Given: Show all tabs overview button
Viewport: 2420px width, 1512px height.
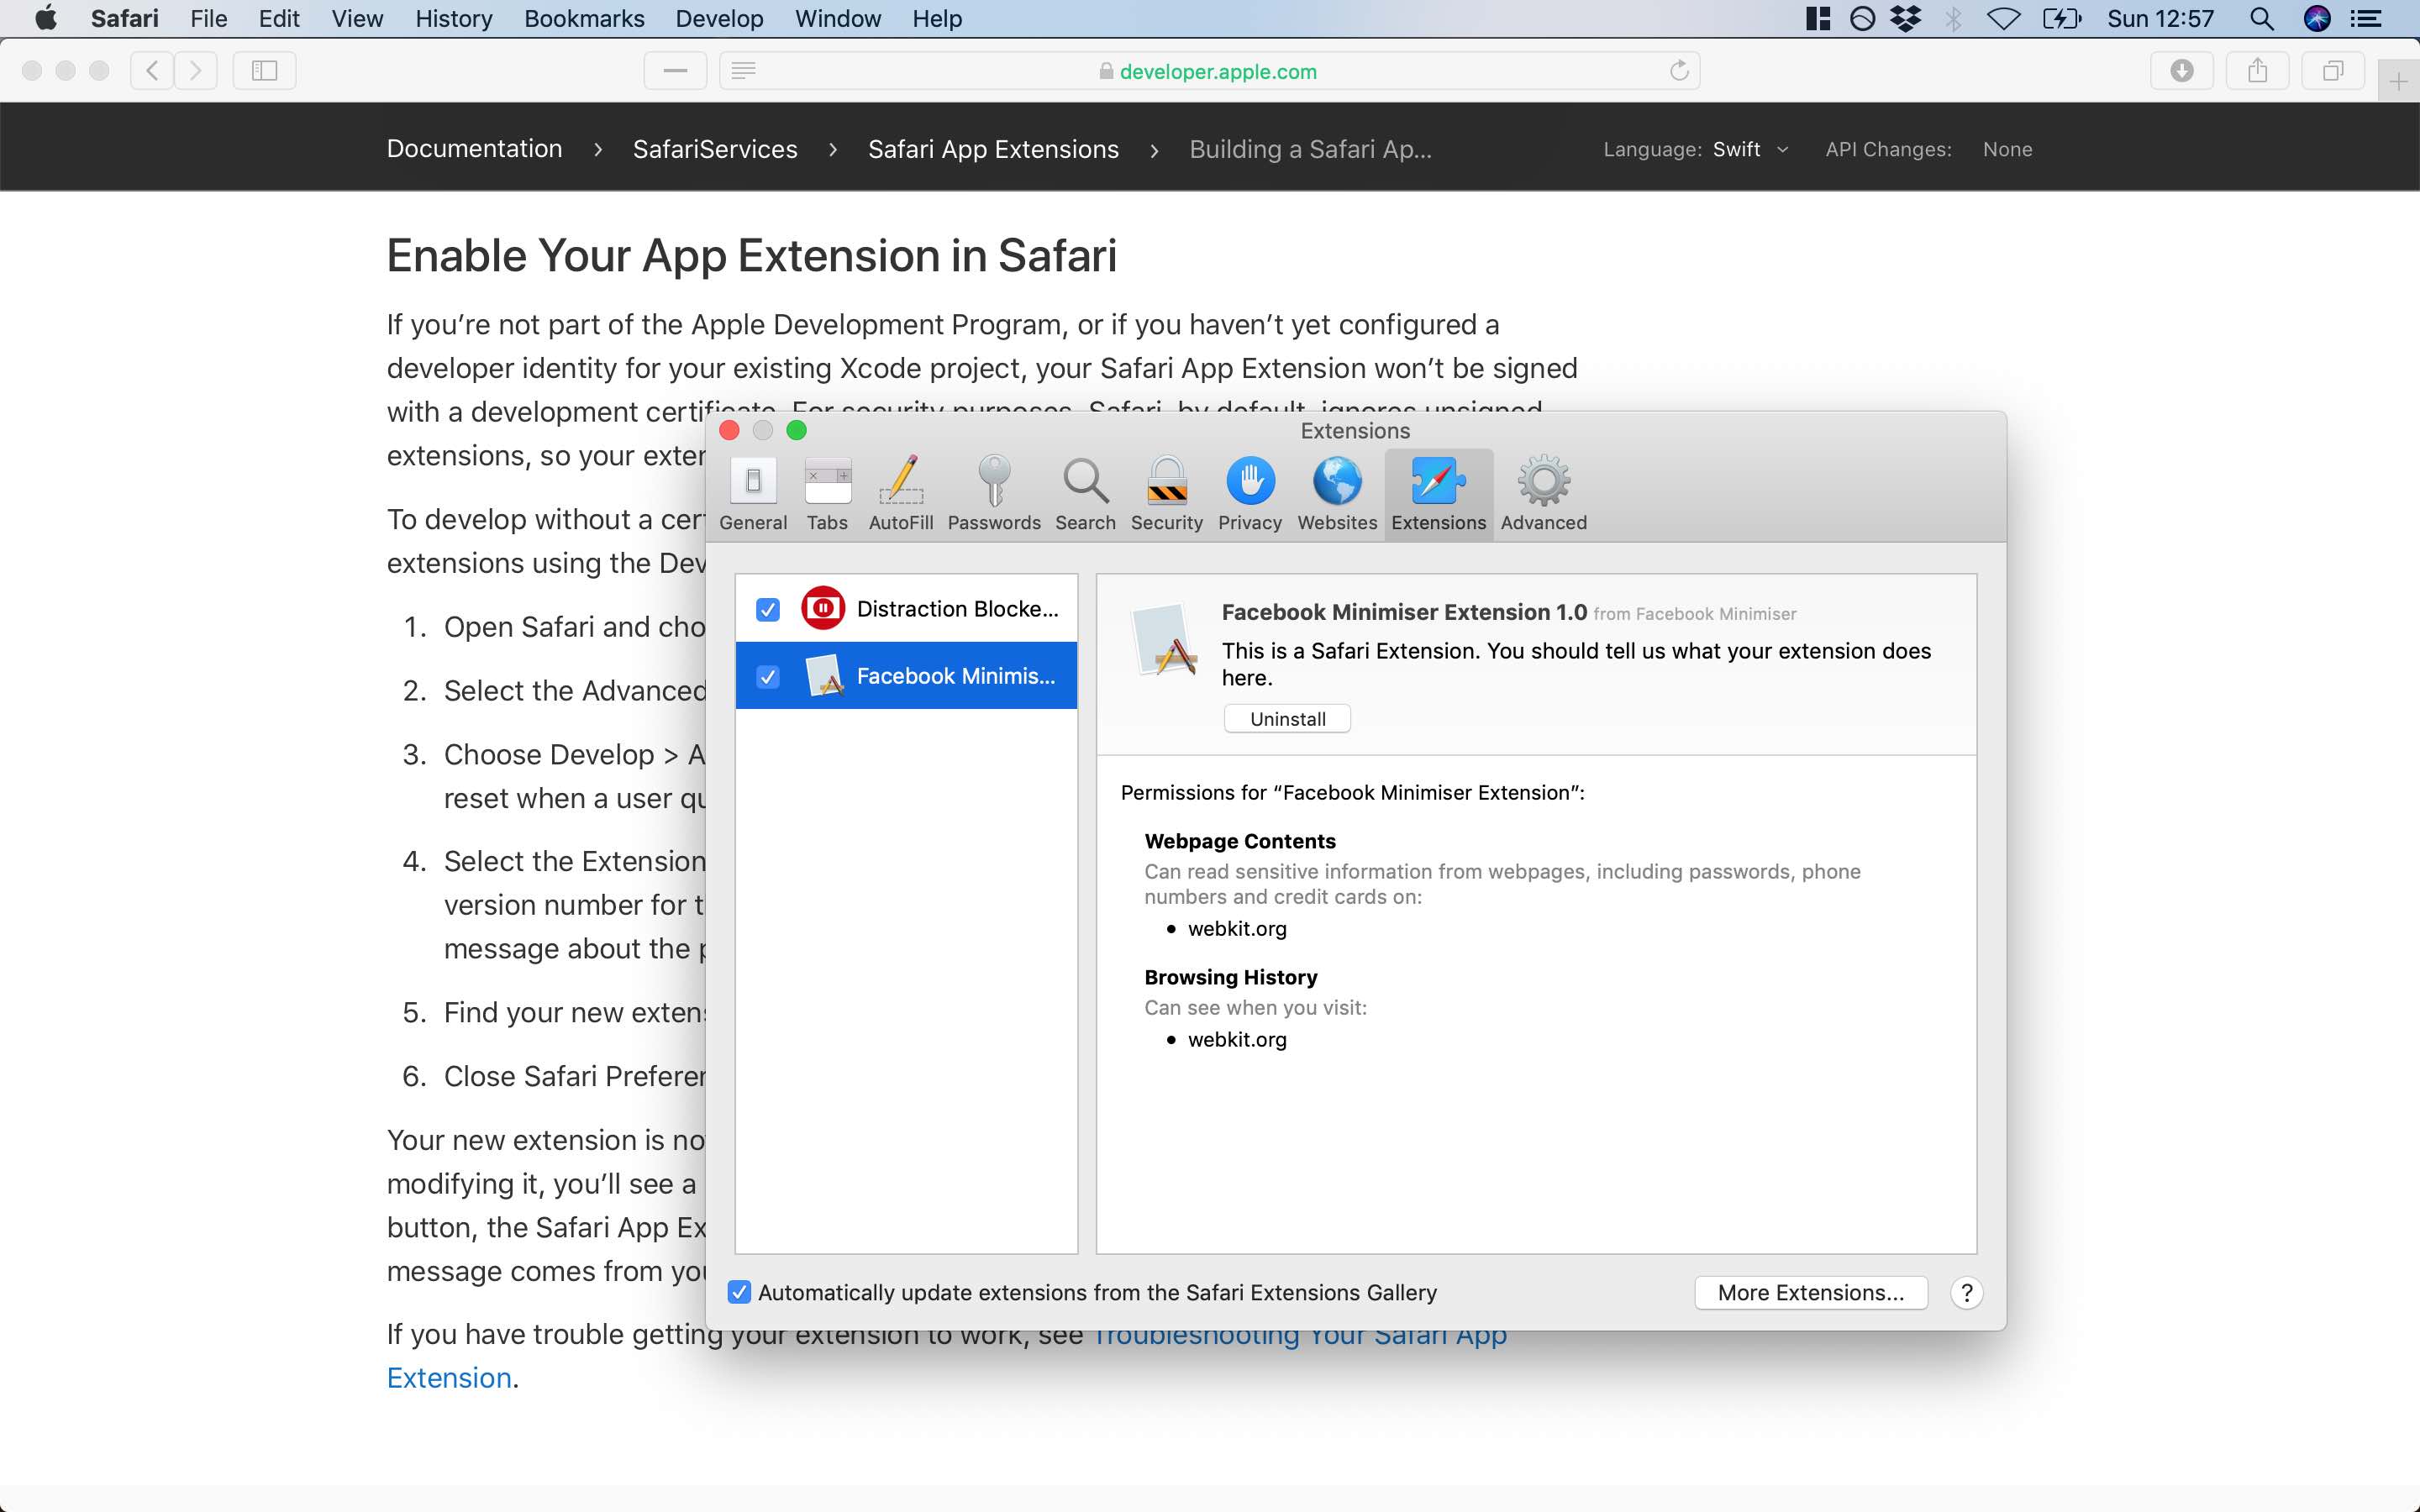Looking at the screenshot, I should tap(2333, 71).
